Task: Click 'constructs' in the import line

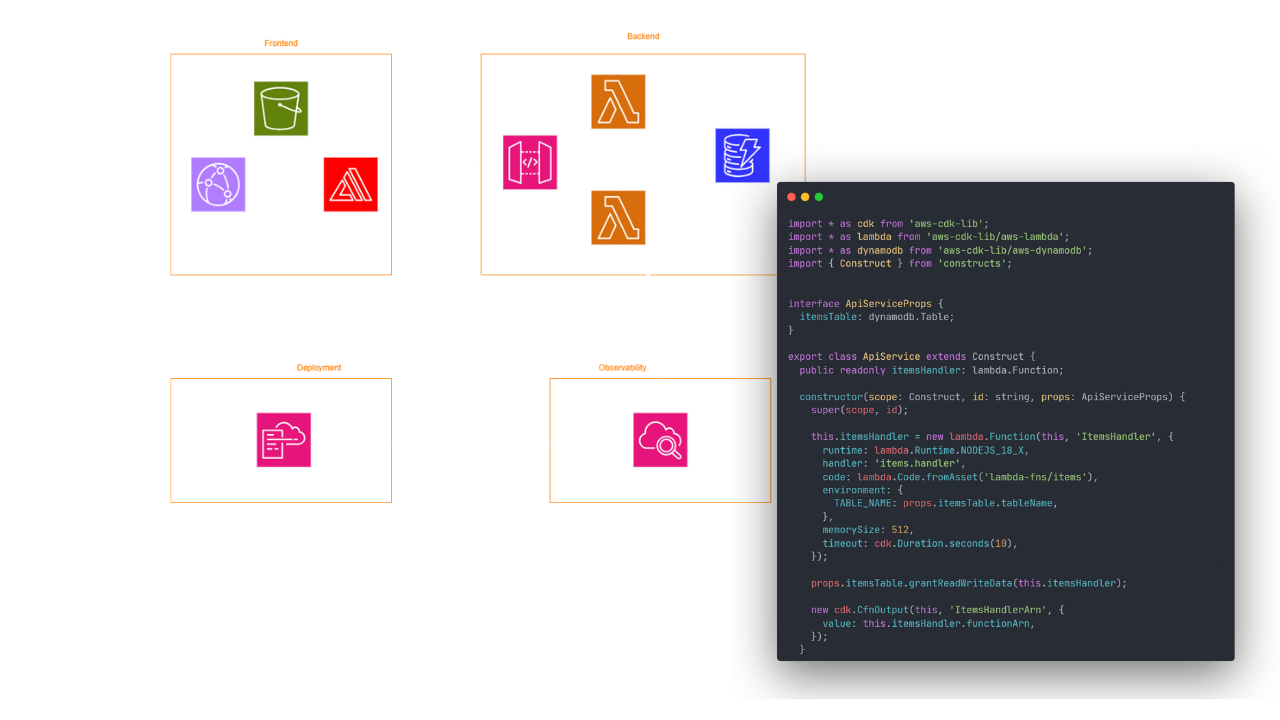Action: pyautogui.click(x=973, y=263)
